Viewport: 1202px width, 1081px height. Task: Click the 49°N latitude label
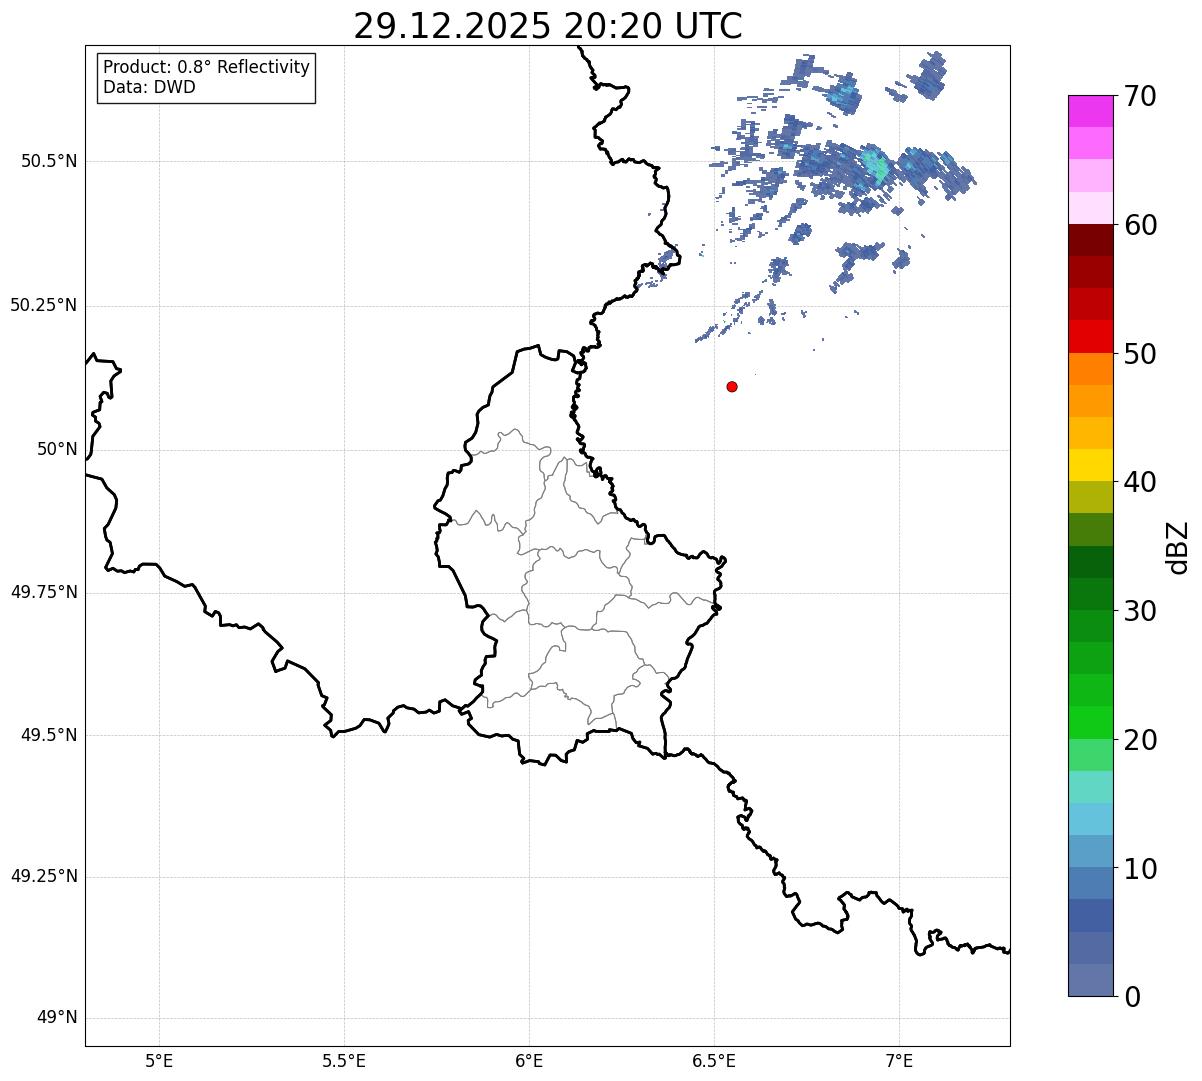coord(57,1018)
